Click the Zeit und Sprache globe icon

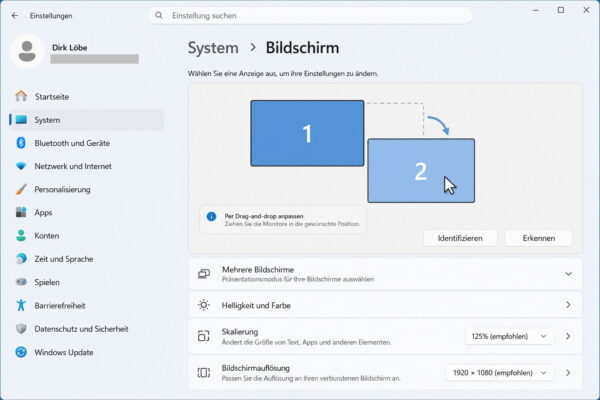point(21,259)
